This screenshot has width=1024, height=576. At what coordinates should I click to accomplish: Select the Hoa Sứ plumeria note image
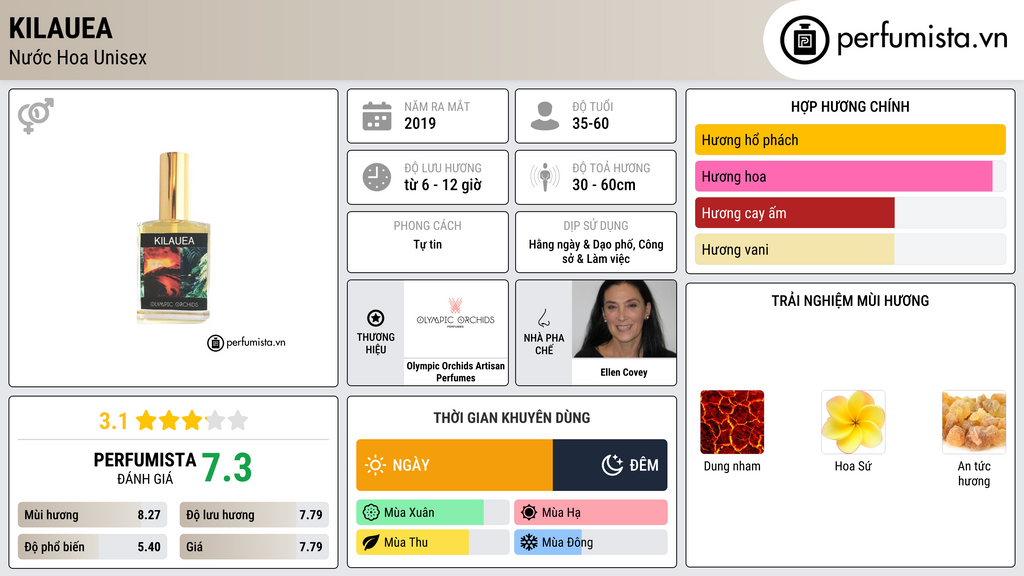853,422
